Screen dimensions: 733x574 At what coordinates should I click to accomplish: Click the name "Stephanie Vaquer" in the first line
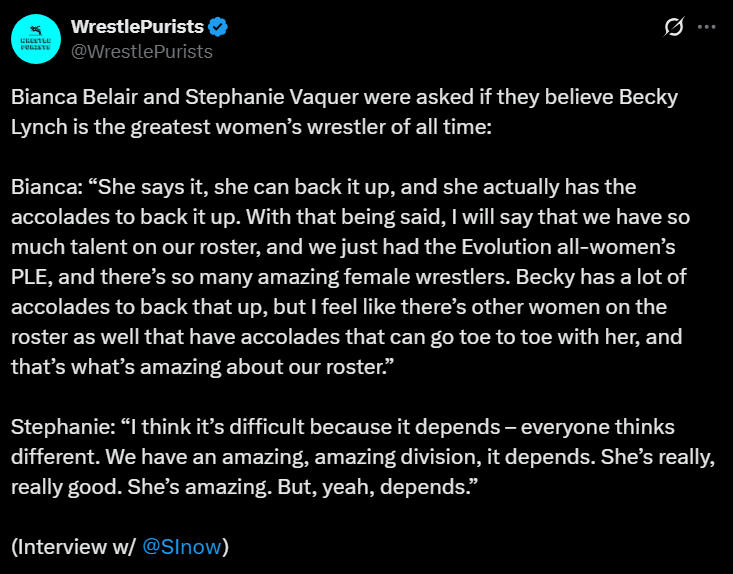click(x=272, y=97)
